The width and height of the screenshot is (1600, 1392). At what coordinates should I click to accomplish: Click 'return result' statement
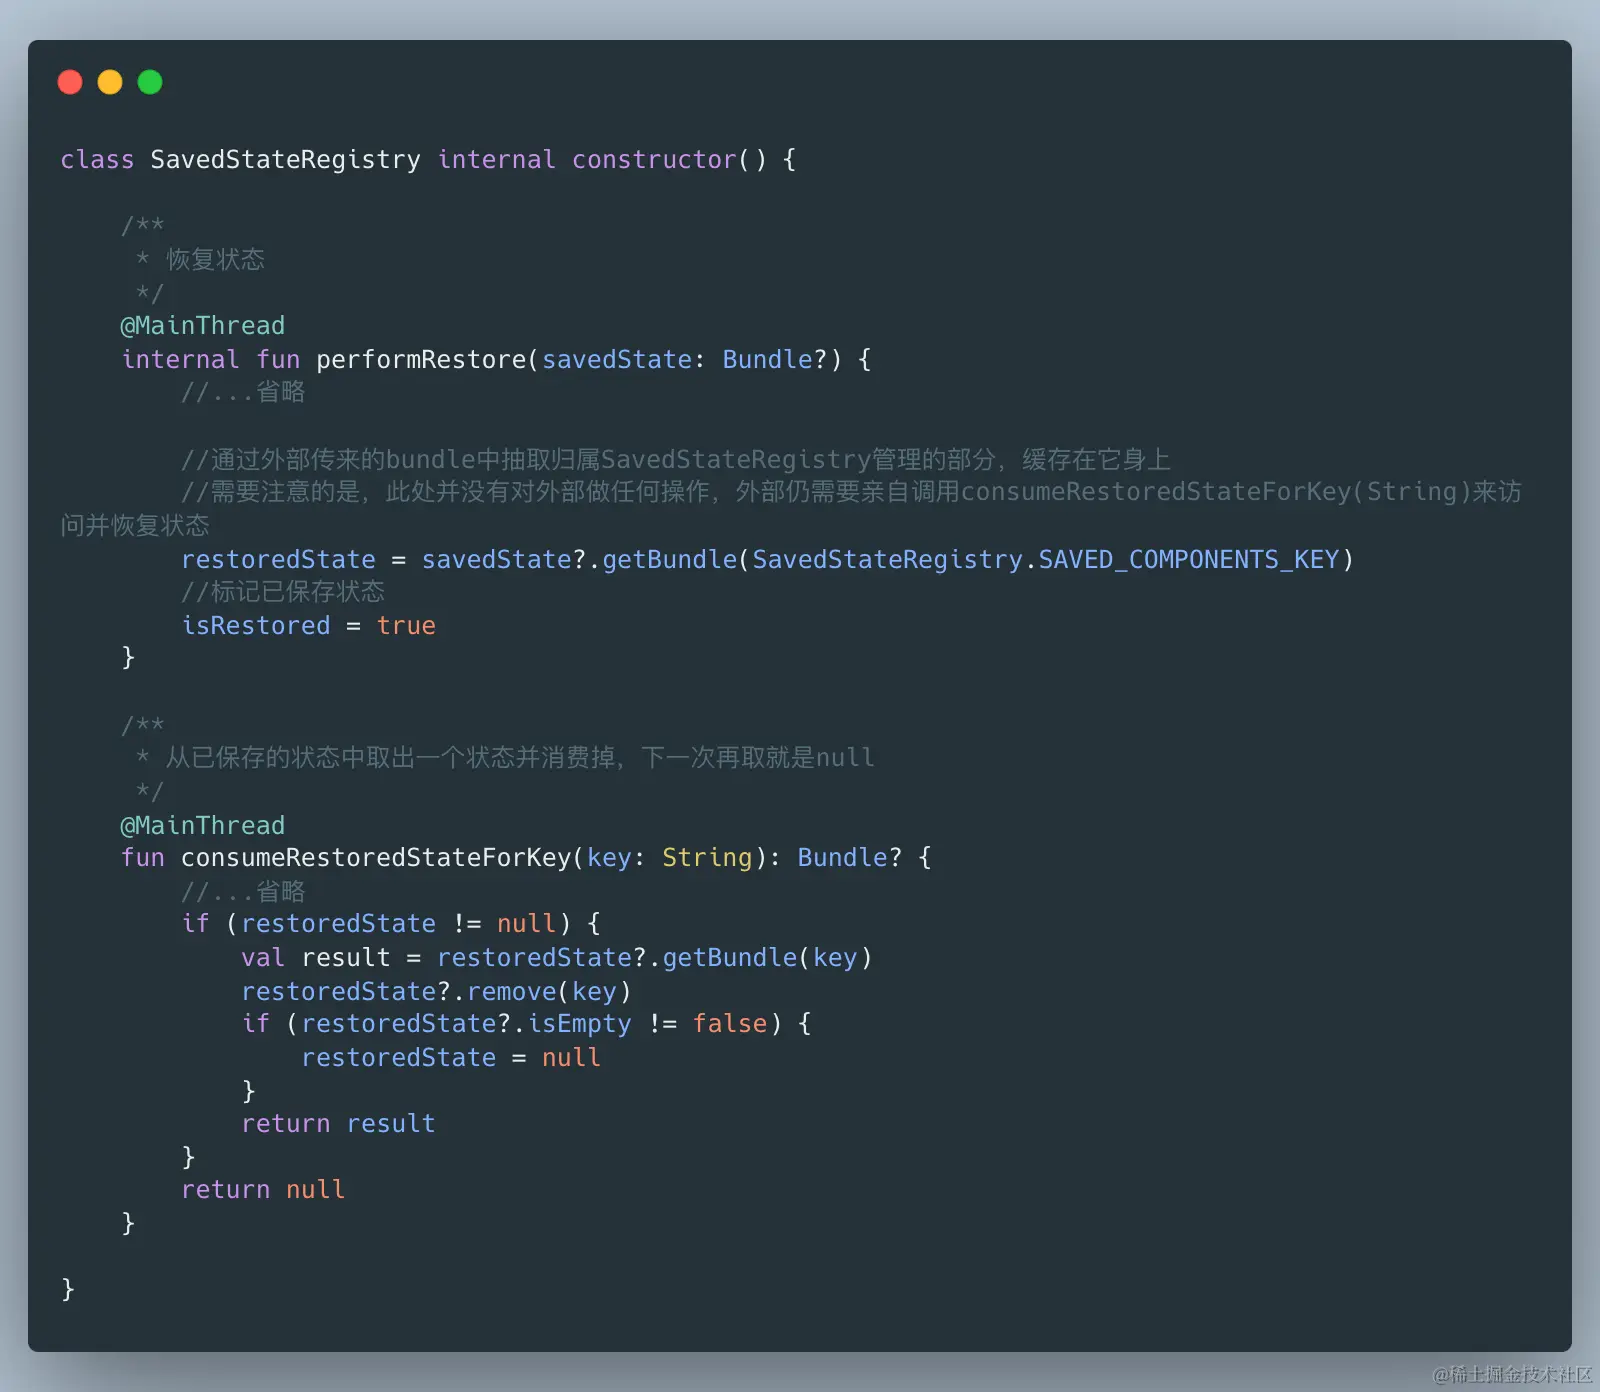coord(338,1124)
